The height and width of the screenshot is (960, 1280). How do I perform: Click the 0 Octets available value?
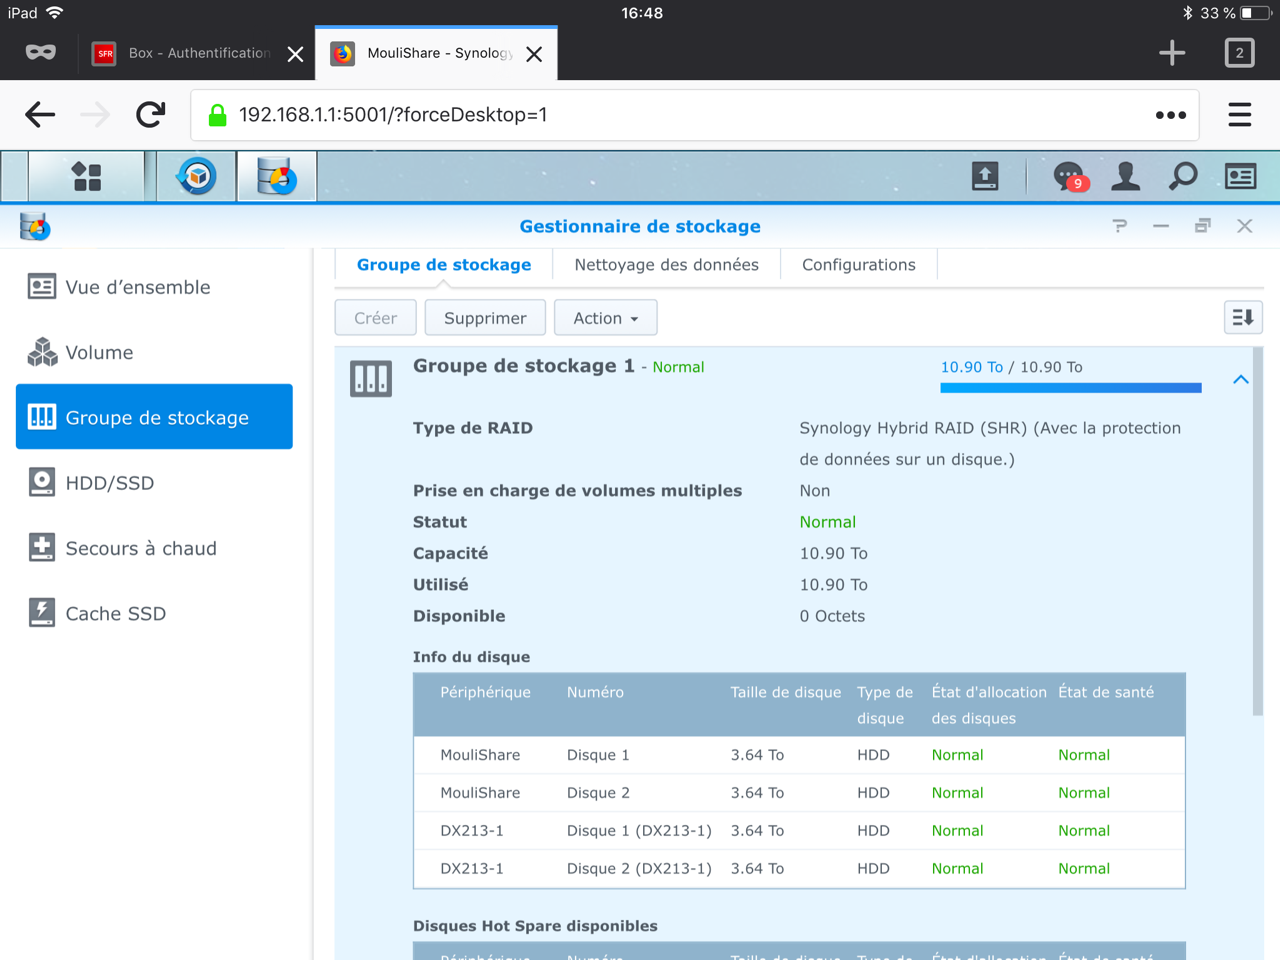click(x=832, y=616)
